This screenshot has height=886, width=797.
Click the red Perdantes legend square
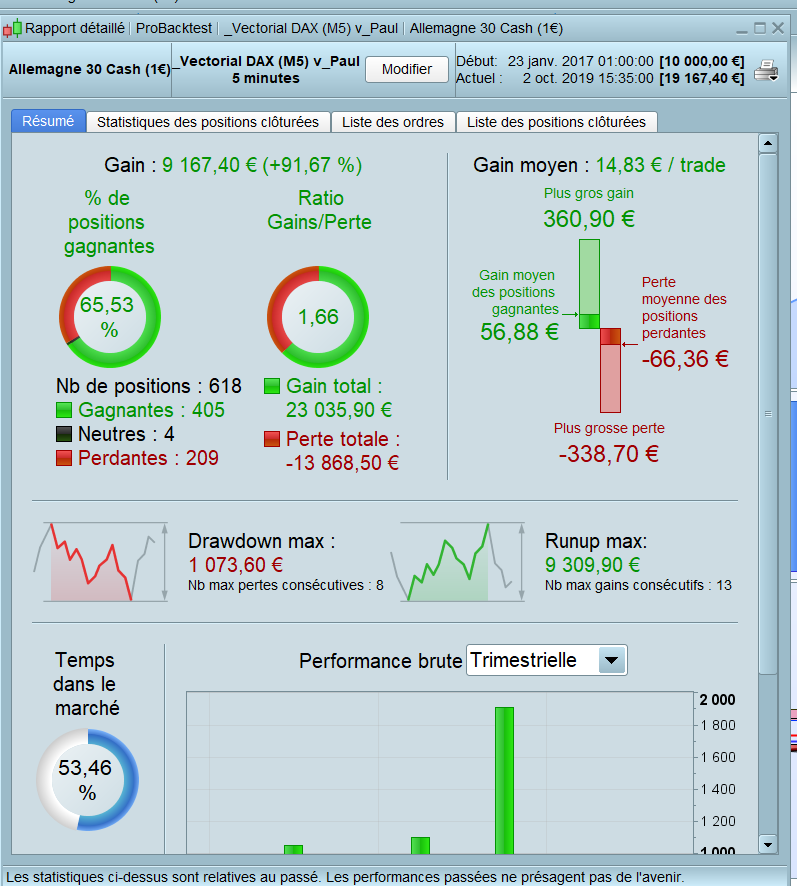[x=64, y=458]
